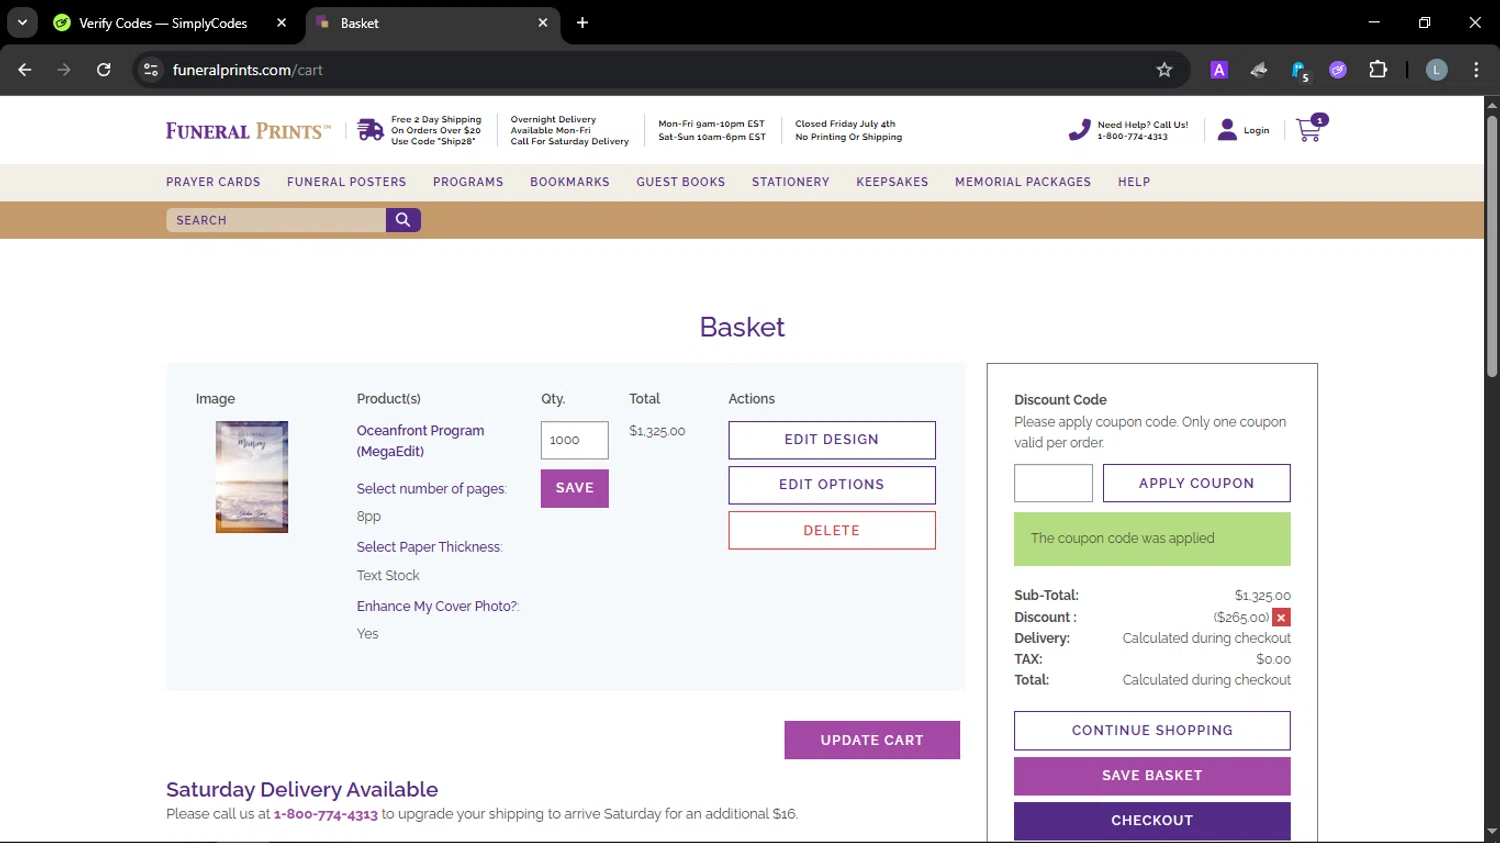Click the gray bird extension icon
This screenshot has width=1500, height=843.
(1259, 70)
